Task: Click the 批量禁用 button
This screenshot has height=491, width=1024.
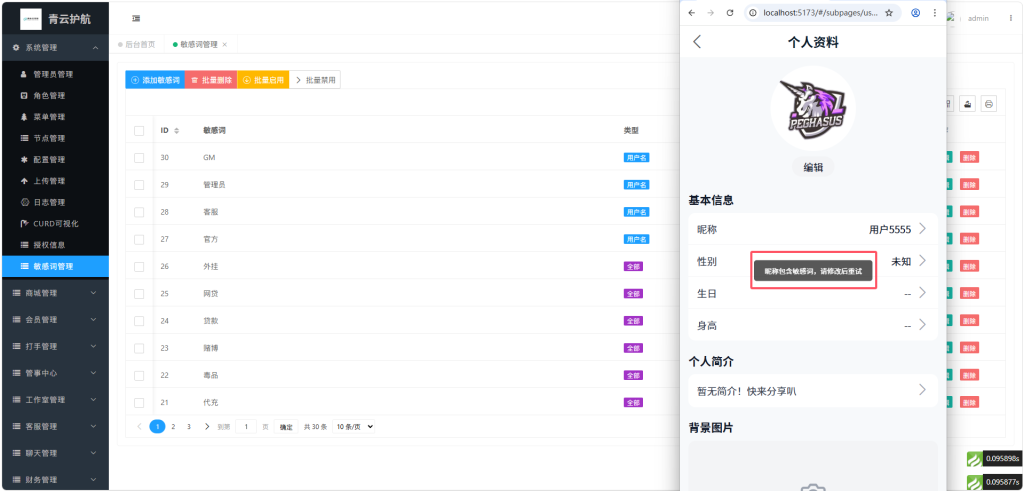Action: click(315, 80)
